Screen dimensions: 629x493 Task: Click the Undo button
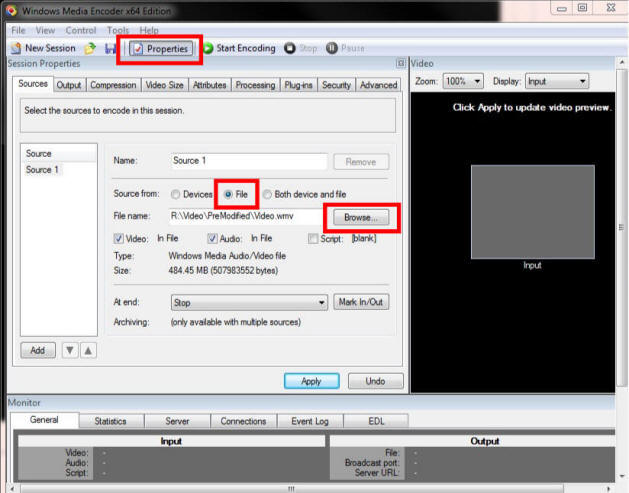click(375, 381)
